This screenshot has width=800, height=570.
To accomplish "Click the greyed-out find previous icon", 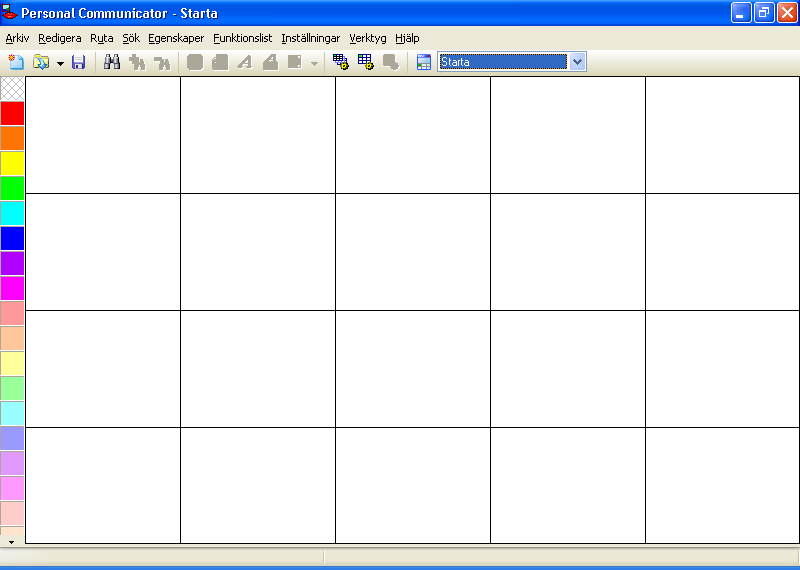I will pyautogui.click(x=137, y=62).
